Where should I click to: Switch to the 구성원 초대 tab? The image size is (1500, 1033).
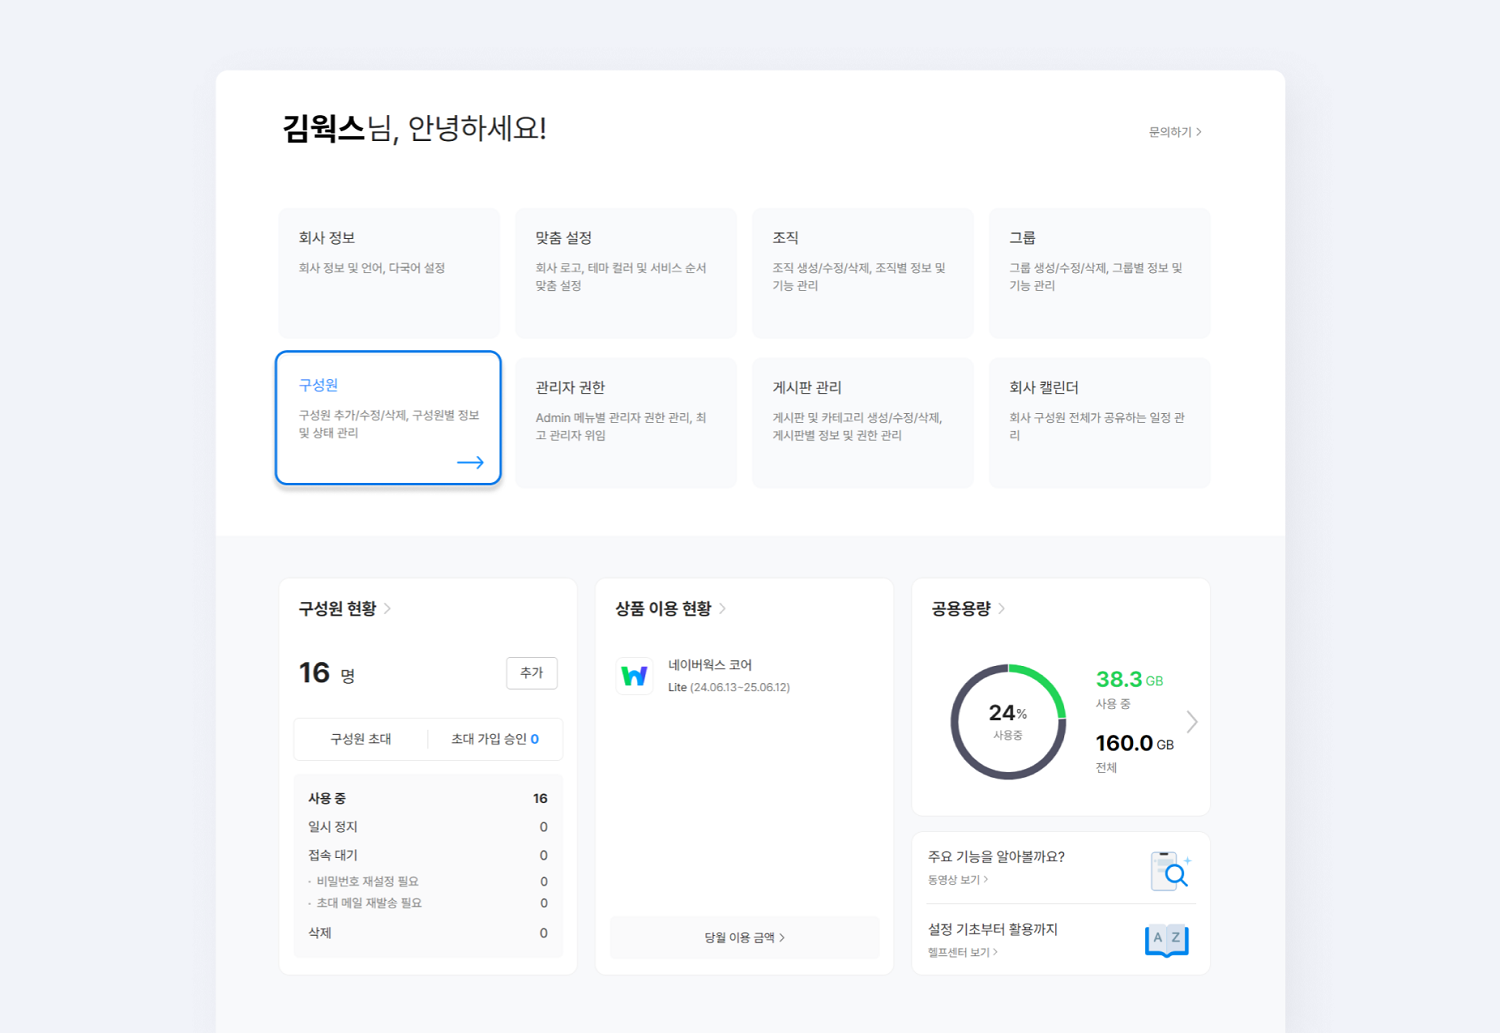tap(359, 738)
